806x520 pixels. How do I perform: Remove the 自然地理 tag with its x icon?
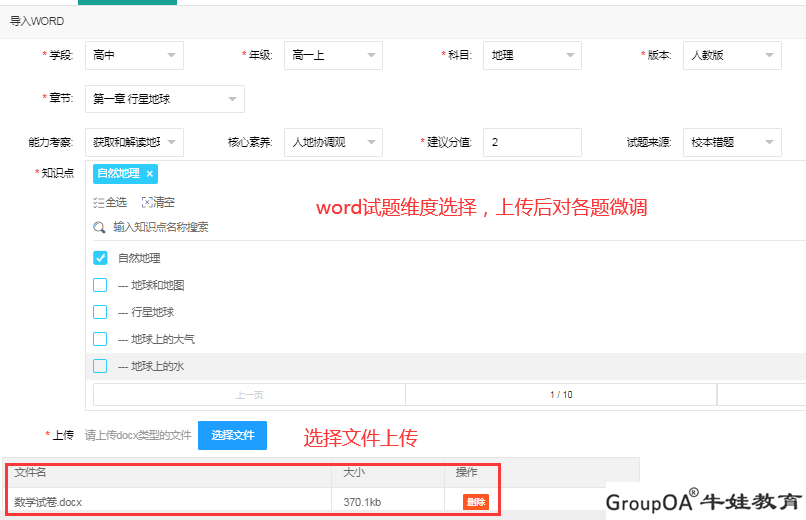tap(149, 174)
